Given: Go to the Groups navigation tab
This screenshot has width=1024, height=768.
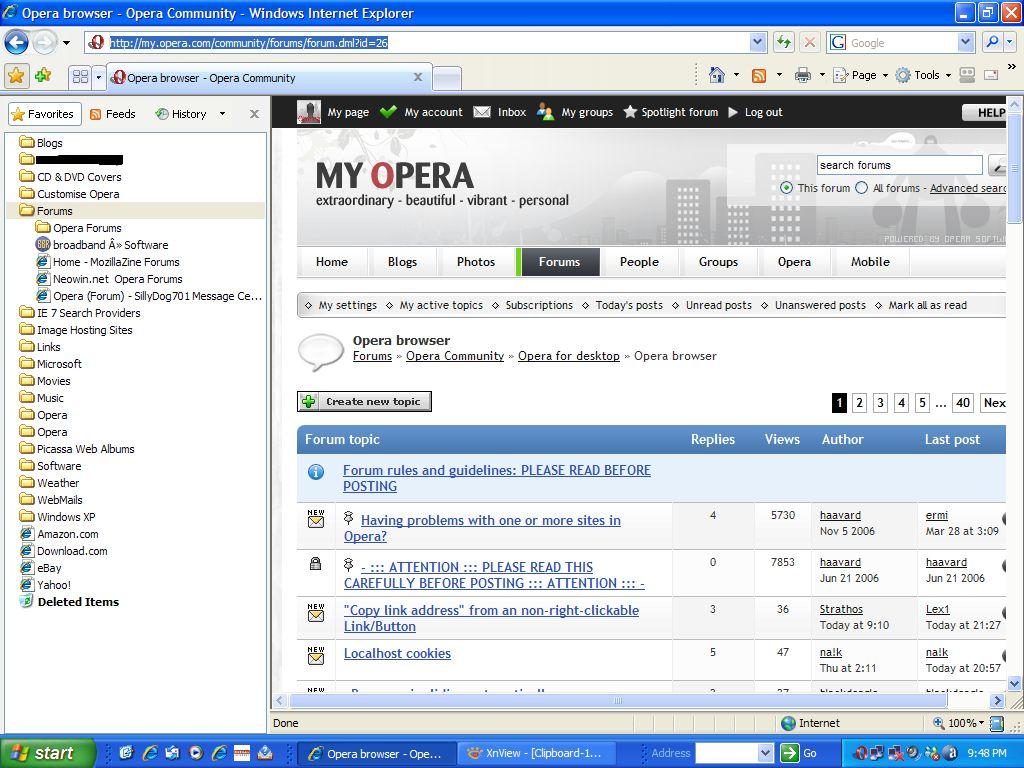Looking at the screenshot, I should click(718, 262).
